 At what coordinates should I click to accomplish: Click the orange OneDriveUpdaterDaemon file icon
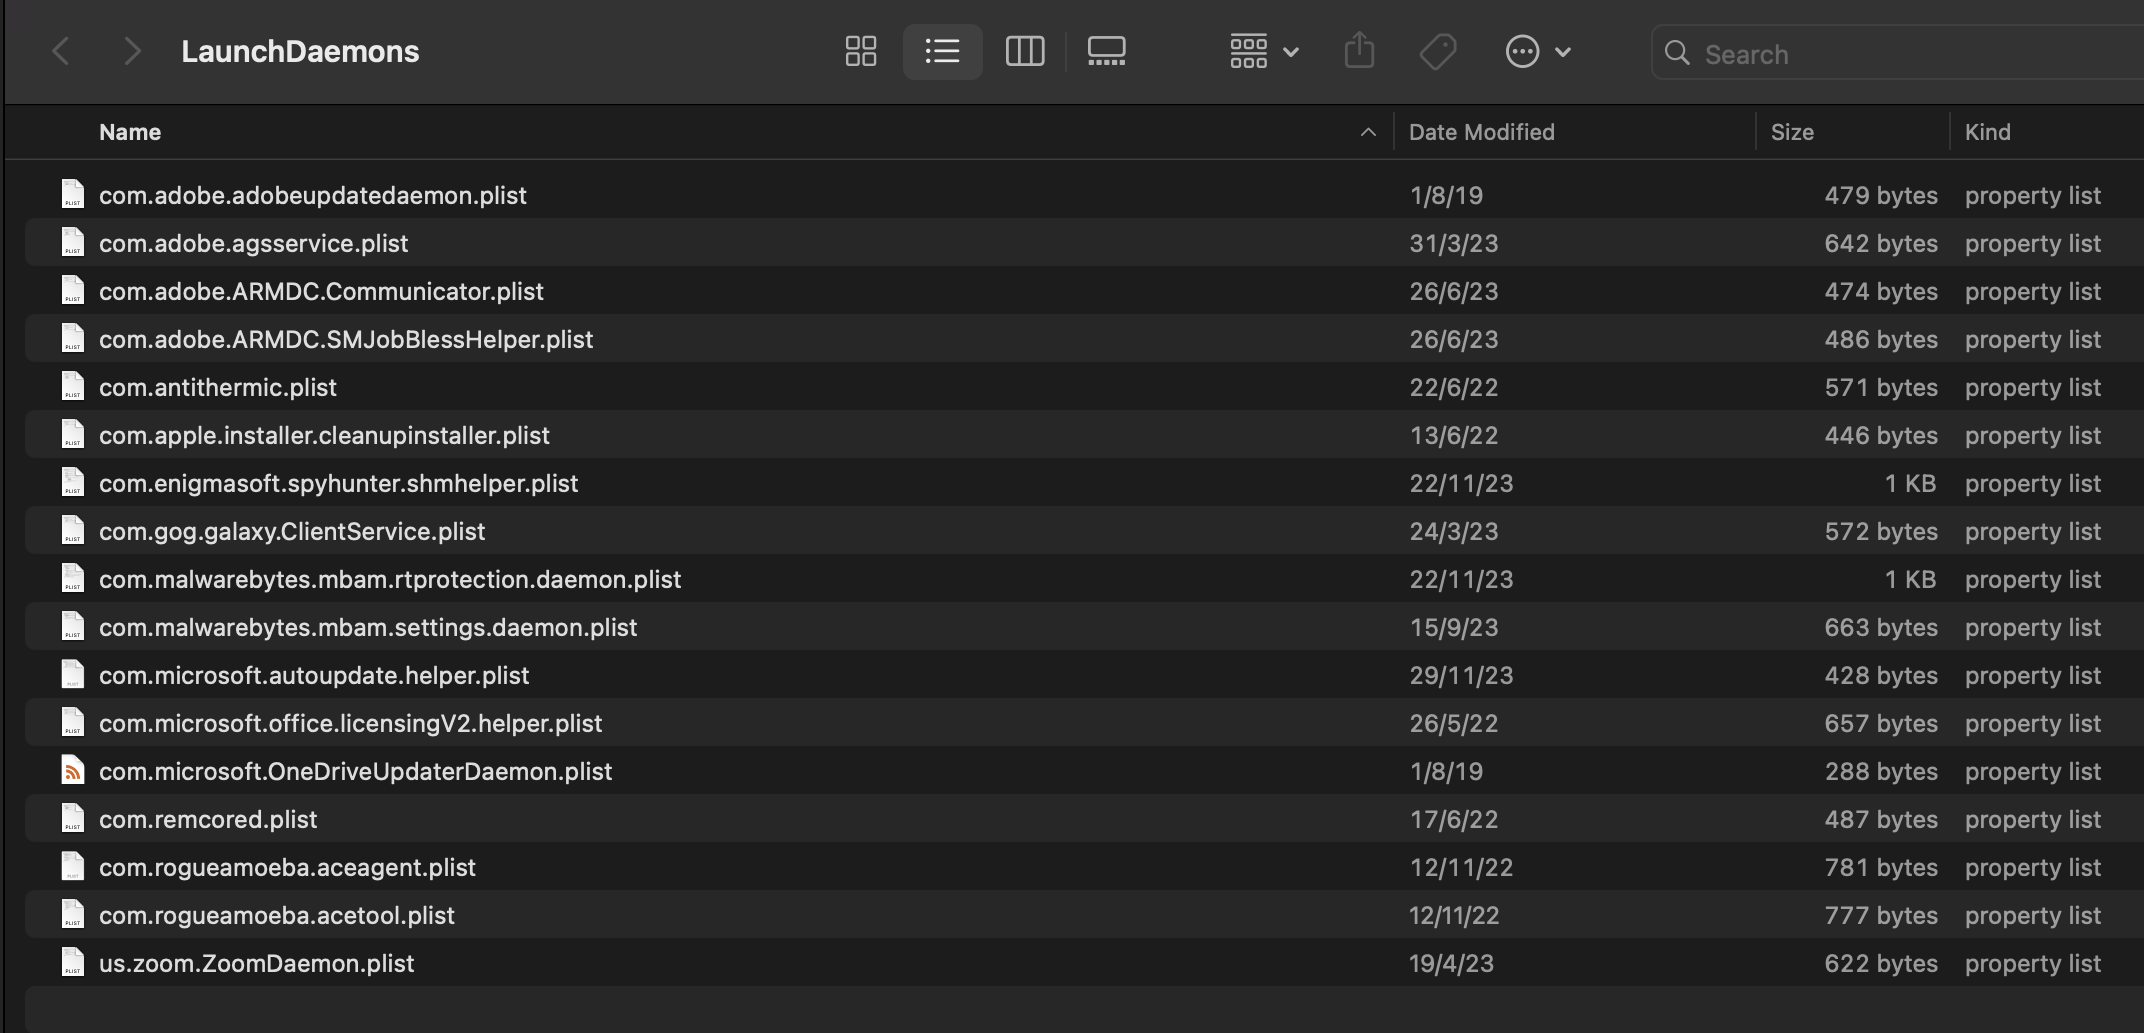72,770
